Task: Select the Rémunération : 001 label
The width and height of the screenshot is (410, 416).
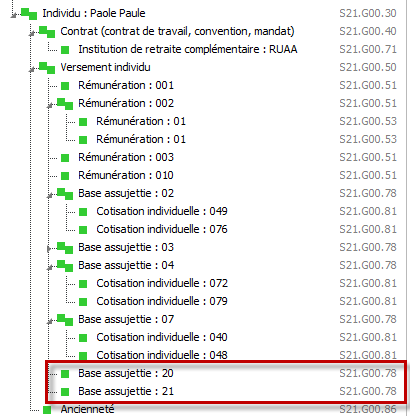Action: pos(126,85)
